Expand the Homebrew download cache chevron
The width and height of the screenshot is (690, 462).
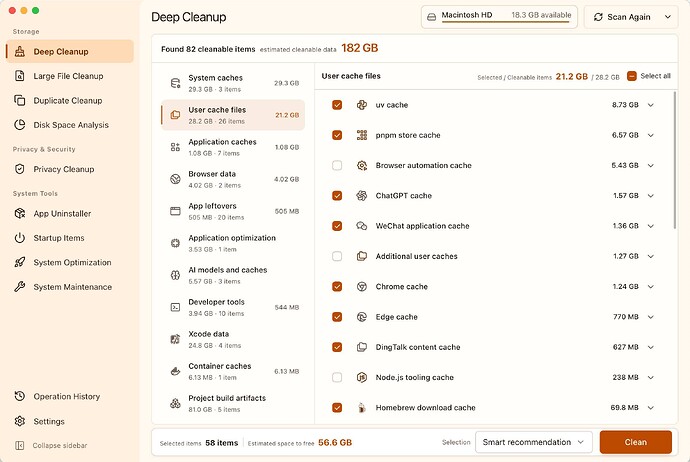click(651, 408)
